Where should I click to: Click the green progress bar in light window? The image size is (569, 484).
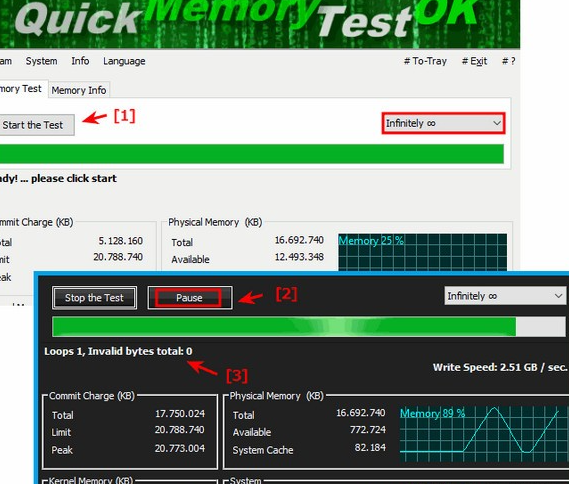click(252, 154)
